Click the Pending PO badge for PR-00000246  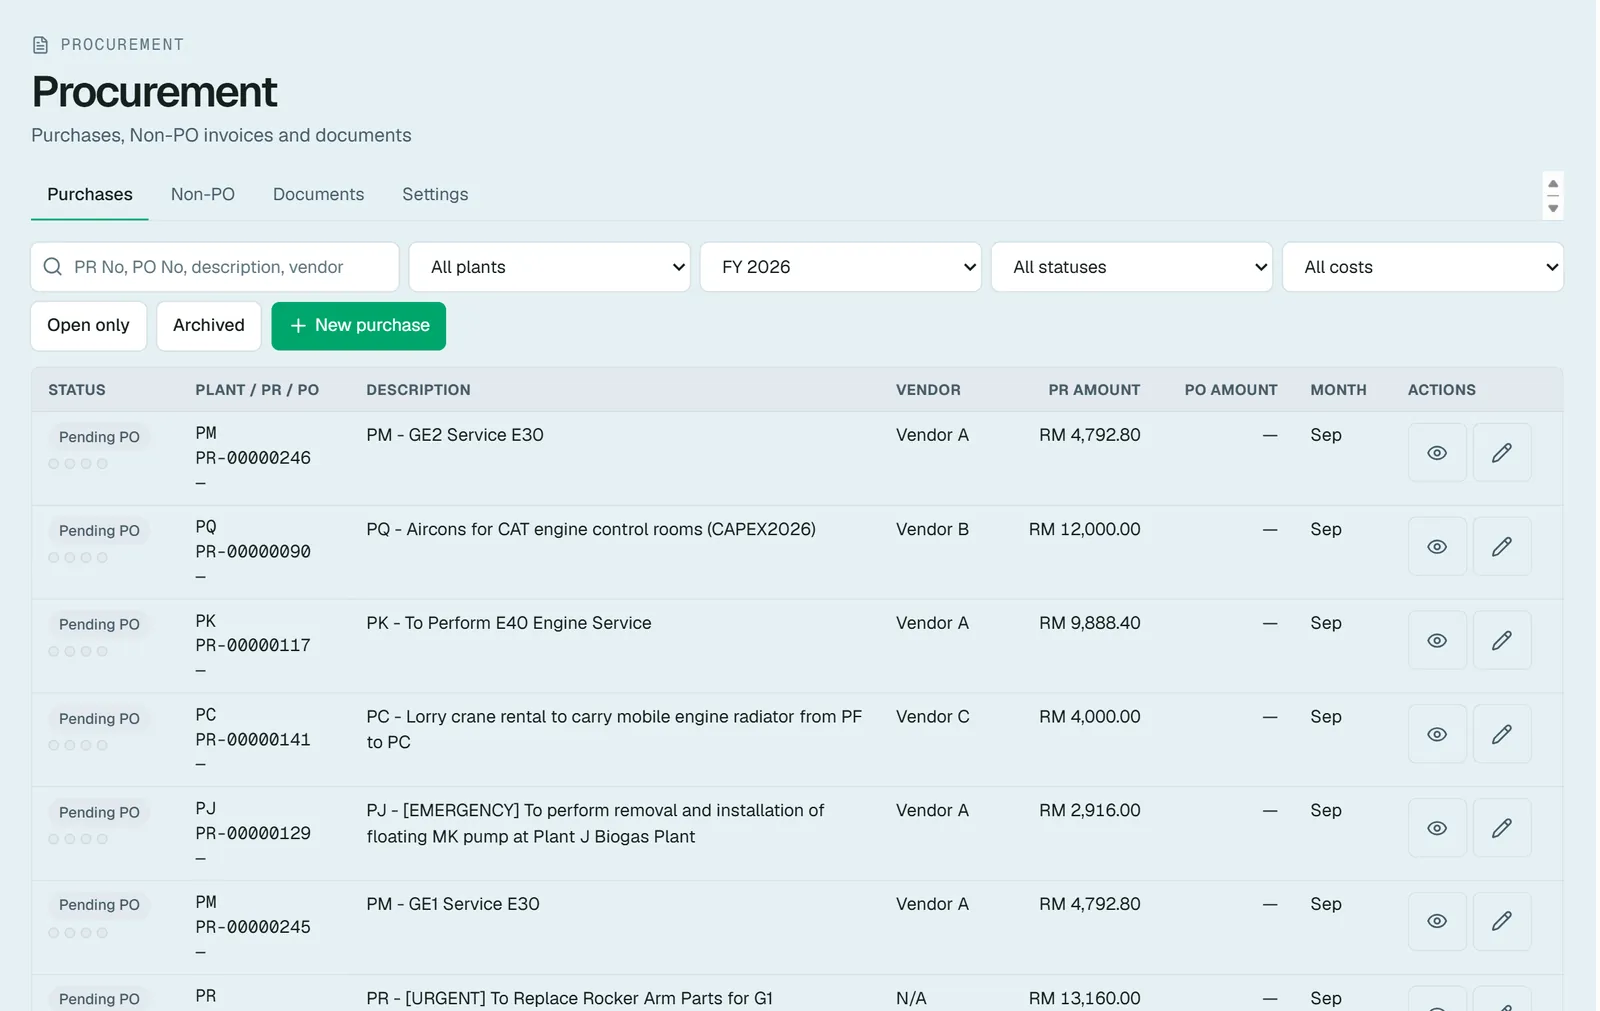coord(99,437)
